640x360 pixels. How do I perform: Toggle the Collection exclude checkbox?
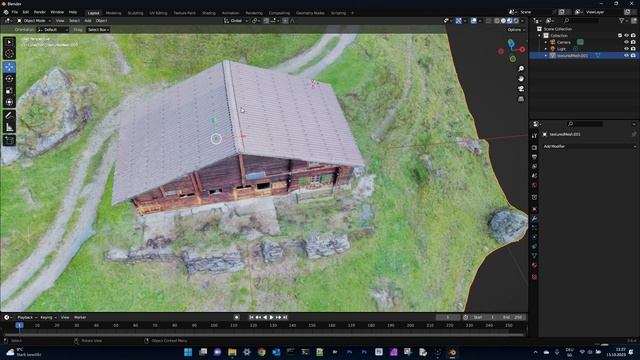pyautogui.click(x=620, y=36)
